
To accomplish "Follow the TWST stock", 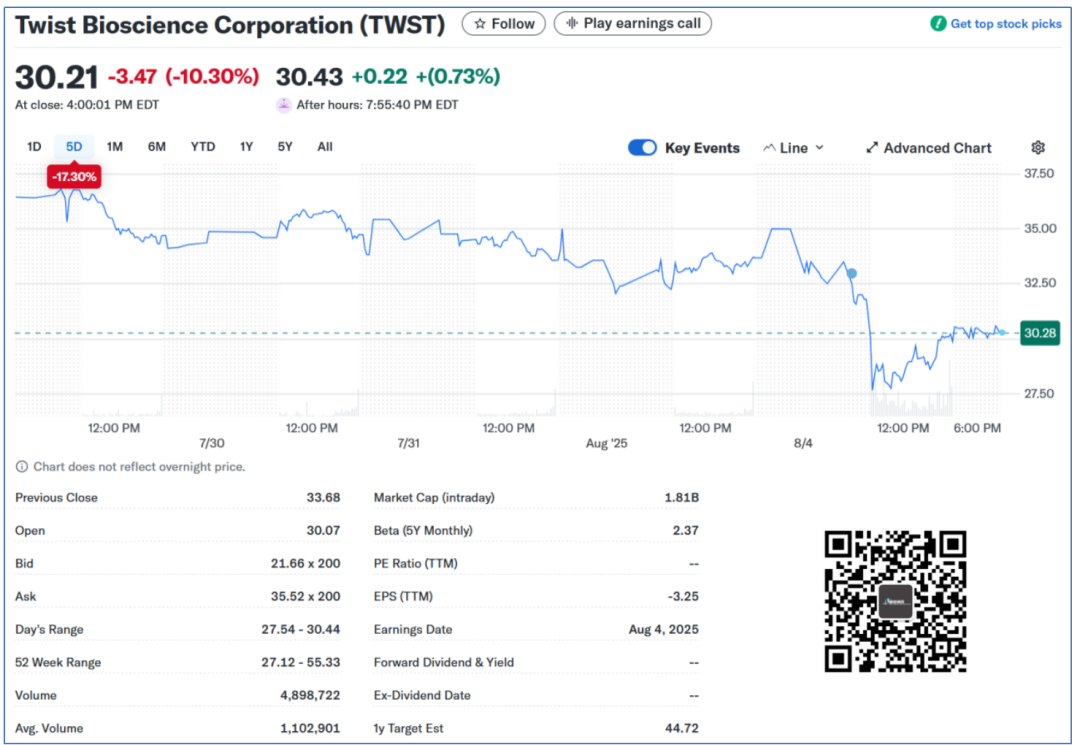I will pyautogui.click(x=504, y=24).
